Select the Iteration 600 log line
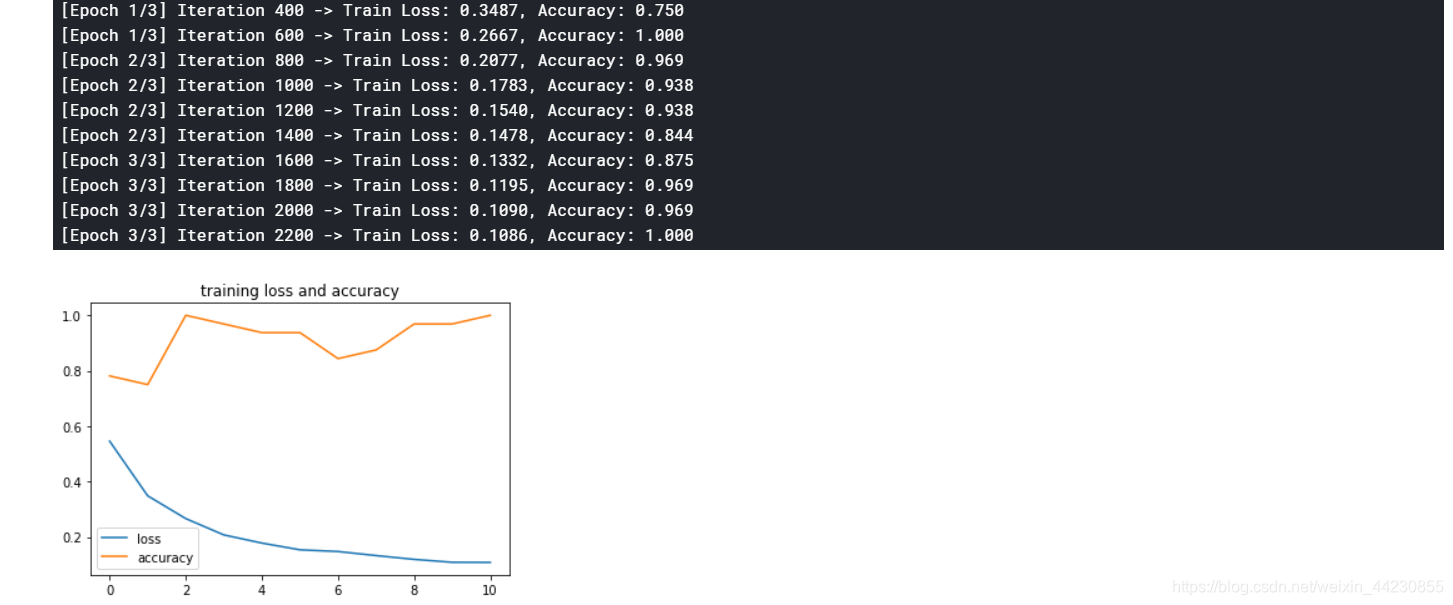Screen dimensions: 1453x605 (x=372, y=35)
